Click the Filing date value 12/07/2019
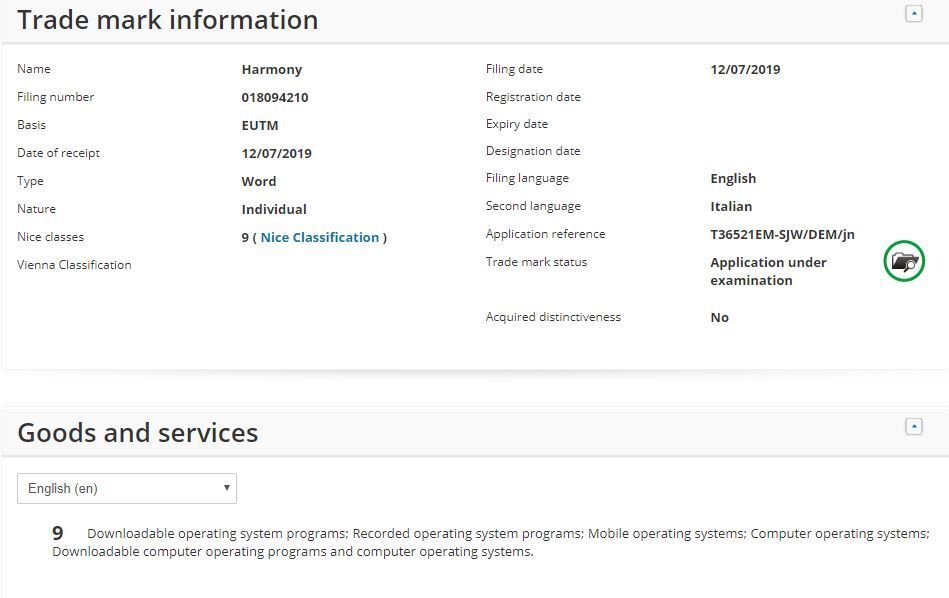949x598 pixels. pyautogui.click(x=745, y=69)
